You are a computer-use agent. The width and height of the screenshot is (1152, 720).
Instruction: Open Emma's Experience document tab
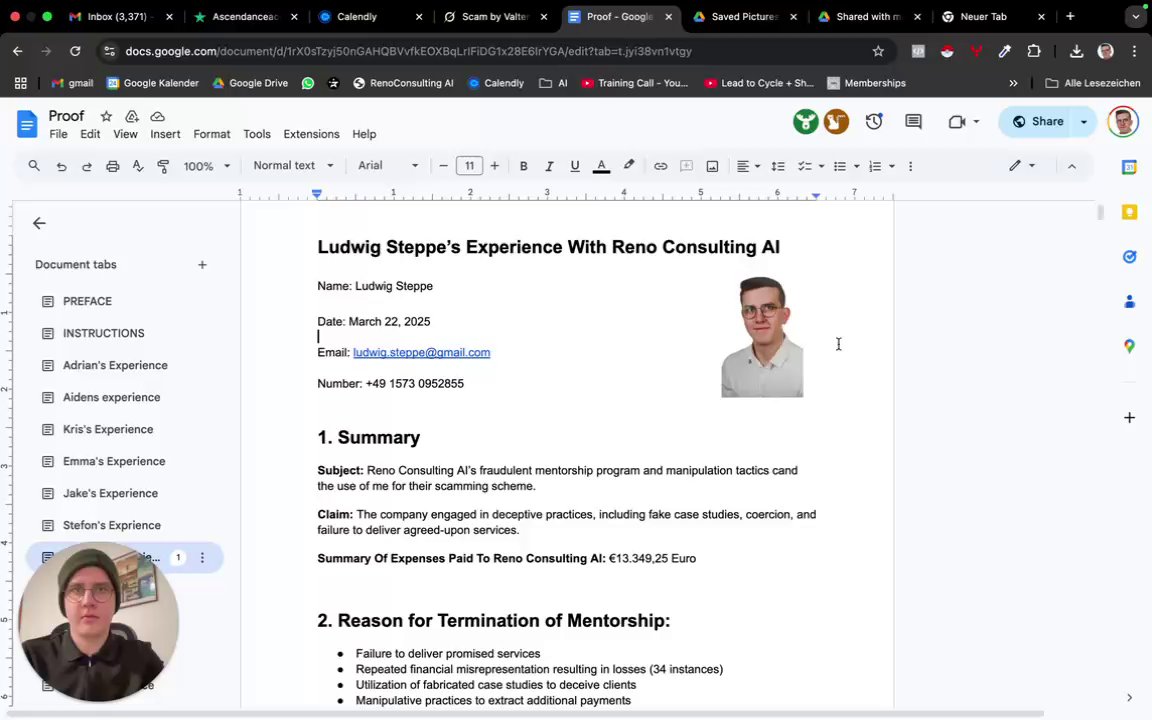pyautogui.click(x=114, y=461)
